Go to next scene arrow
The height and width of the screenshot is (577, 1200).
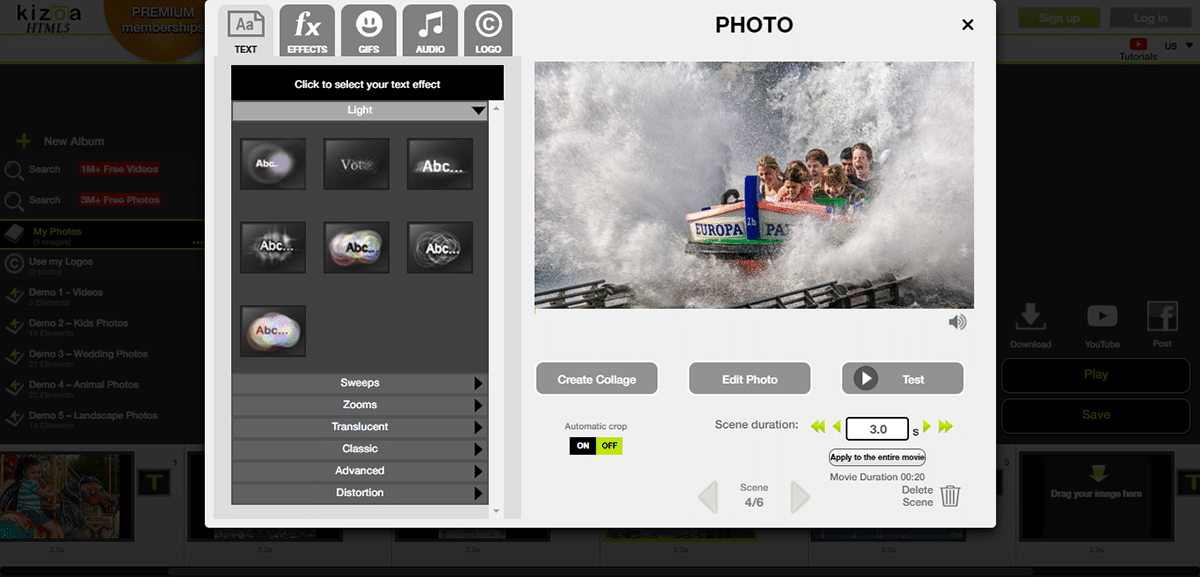point(800,497)
